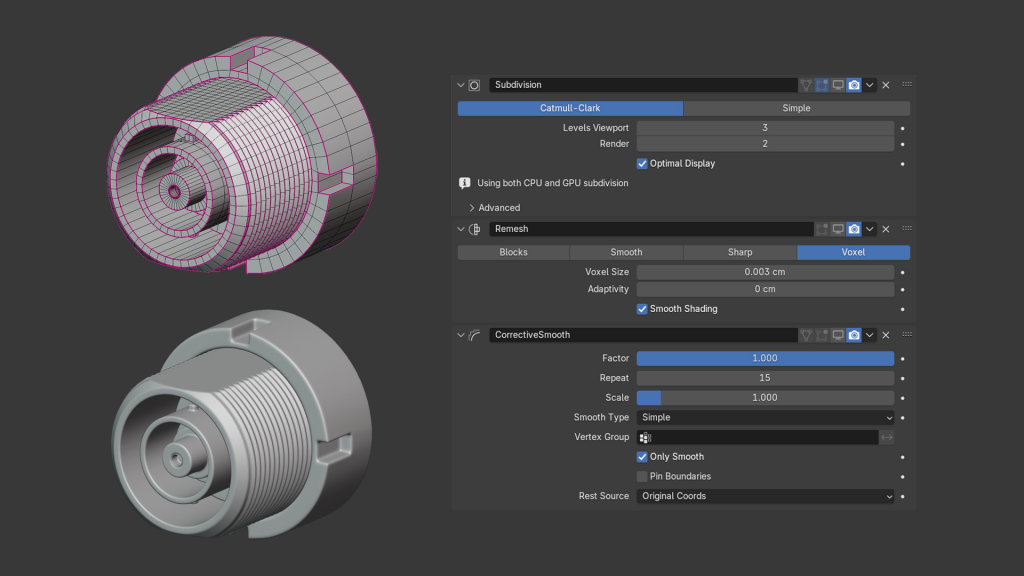Viewport: 1024px width, 576px height.
Task: Uncheck Smooth Shading in Remesh
Action: pos(642,309)
